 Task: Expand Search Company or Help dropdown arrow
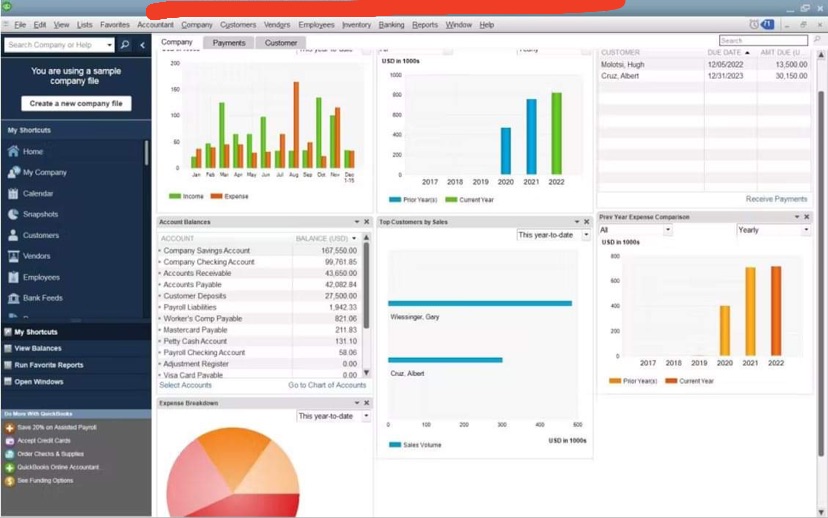coord(109,45)
